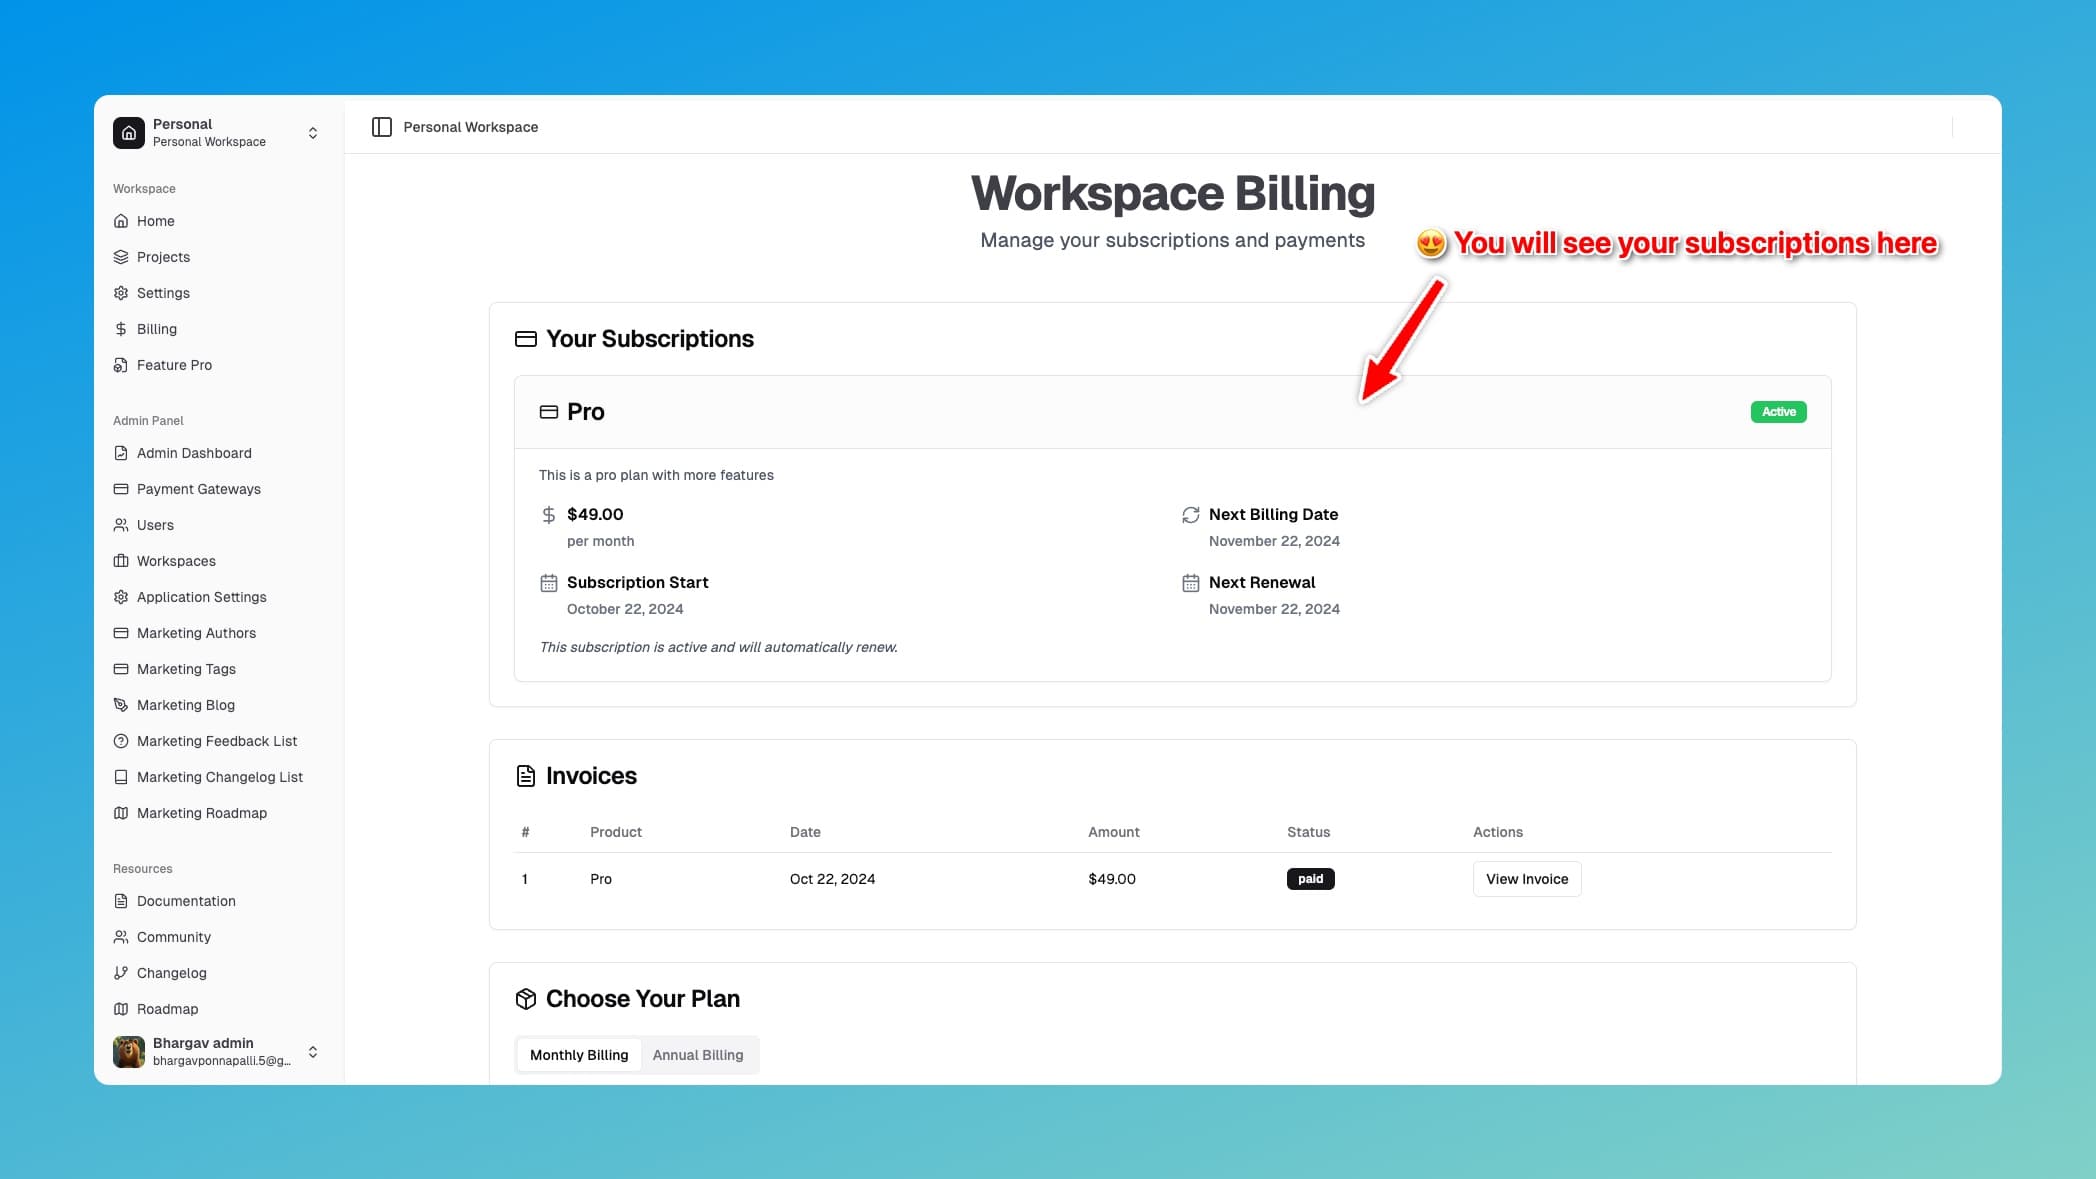Click the paid status pill on invoice row
The image size is (2096, 1179).
pos(1310,879)
